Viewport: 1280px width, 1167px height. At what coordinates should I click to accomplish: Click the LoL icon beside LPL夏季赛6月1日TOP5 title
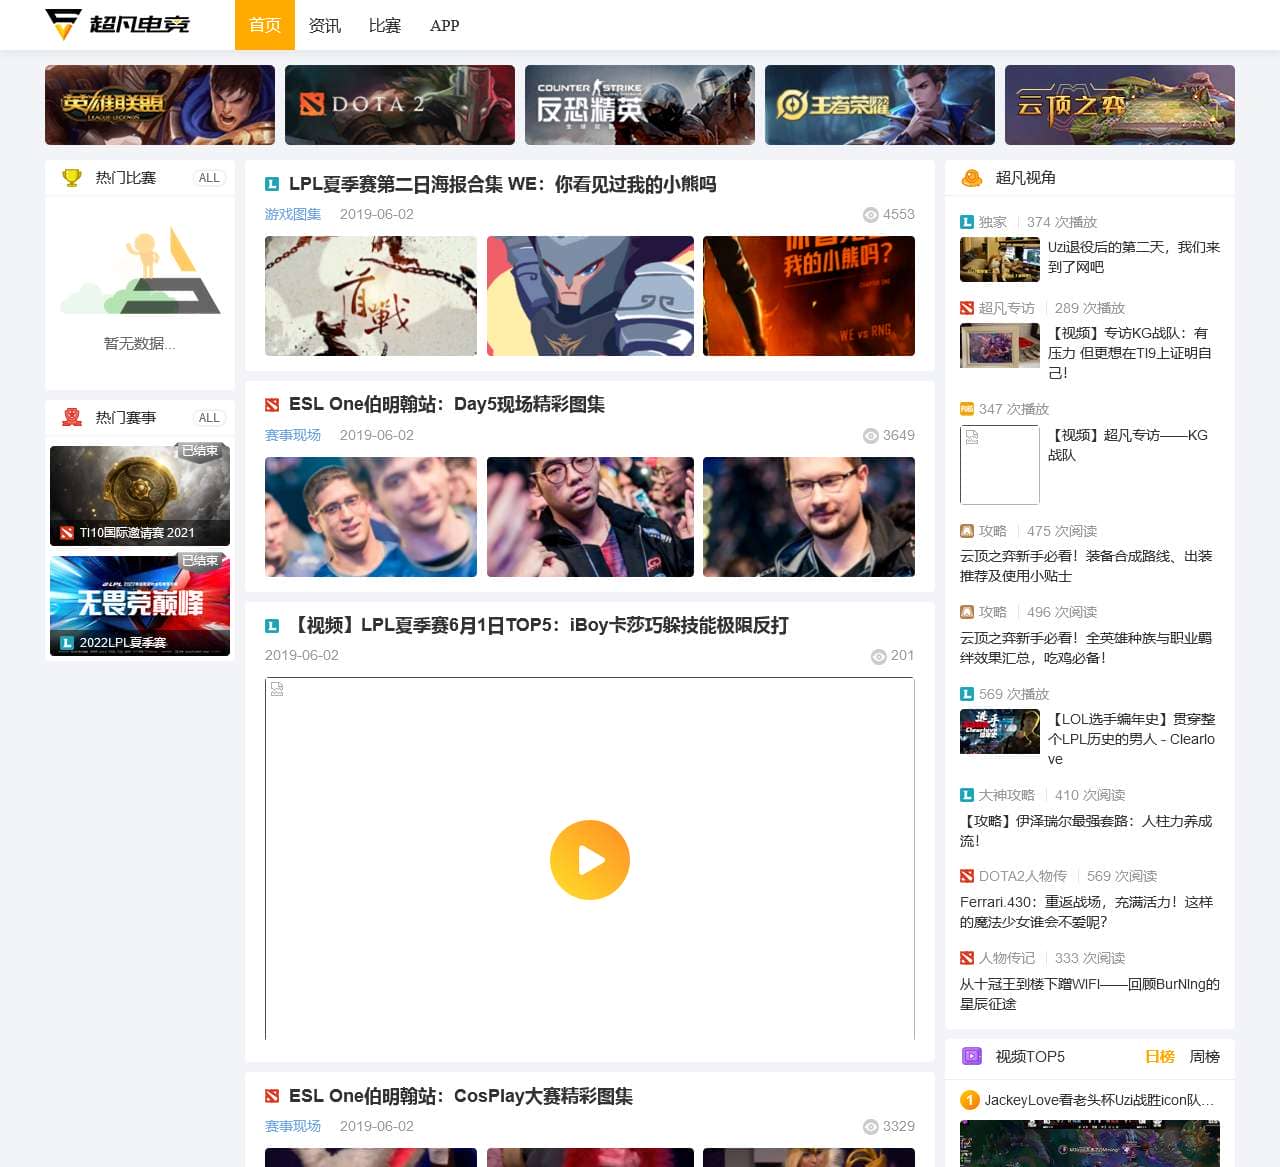[x=272, y=626]
